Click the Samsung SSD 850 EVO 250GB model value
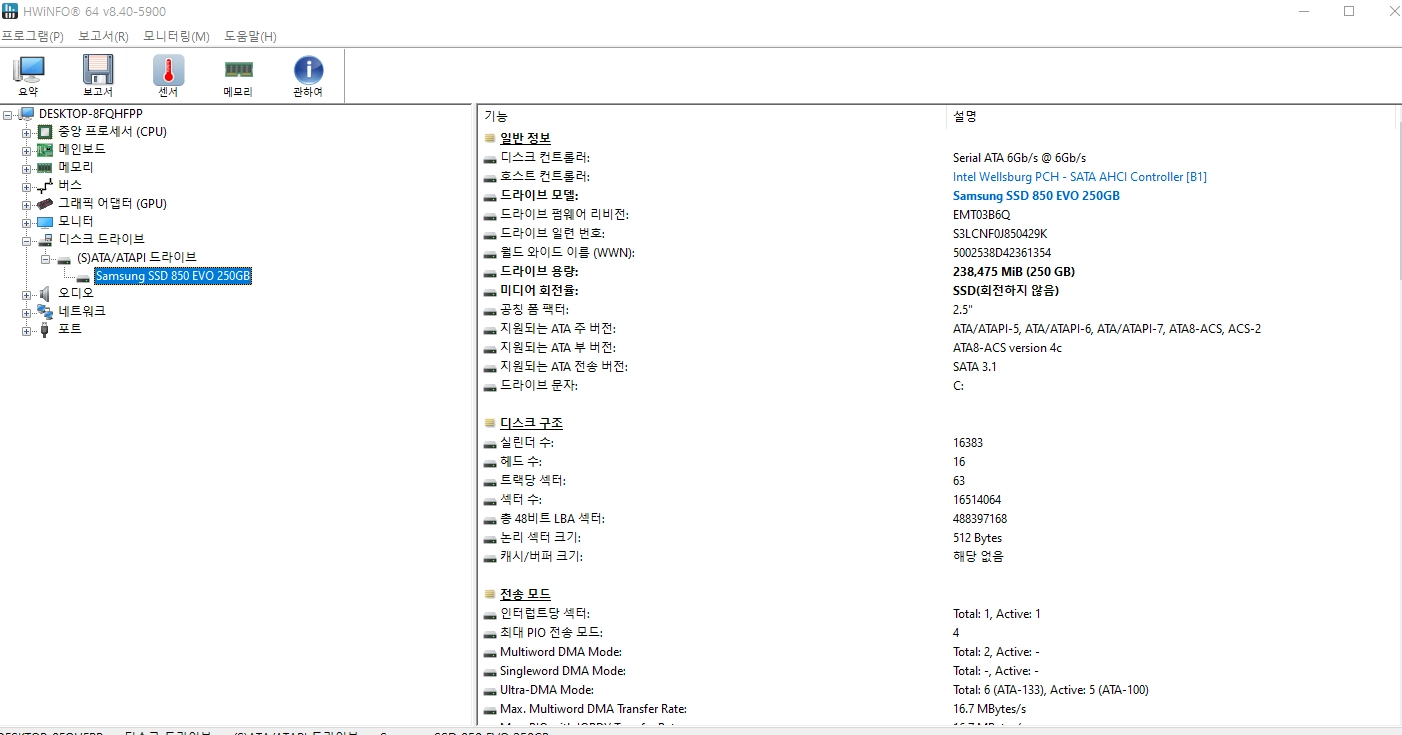This screenshot has height=735, width=1402. click(x=1036, y=196)
